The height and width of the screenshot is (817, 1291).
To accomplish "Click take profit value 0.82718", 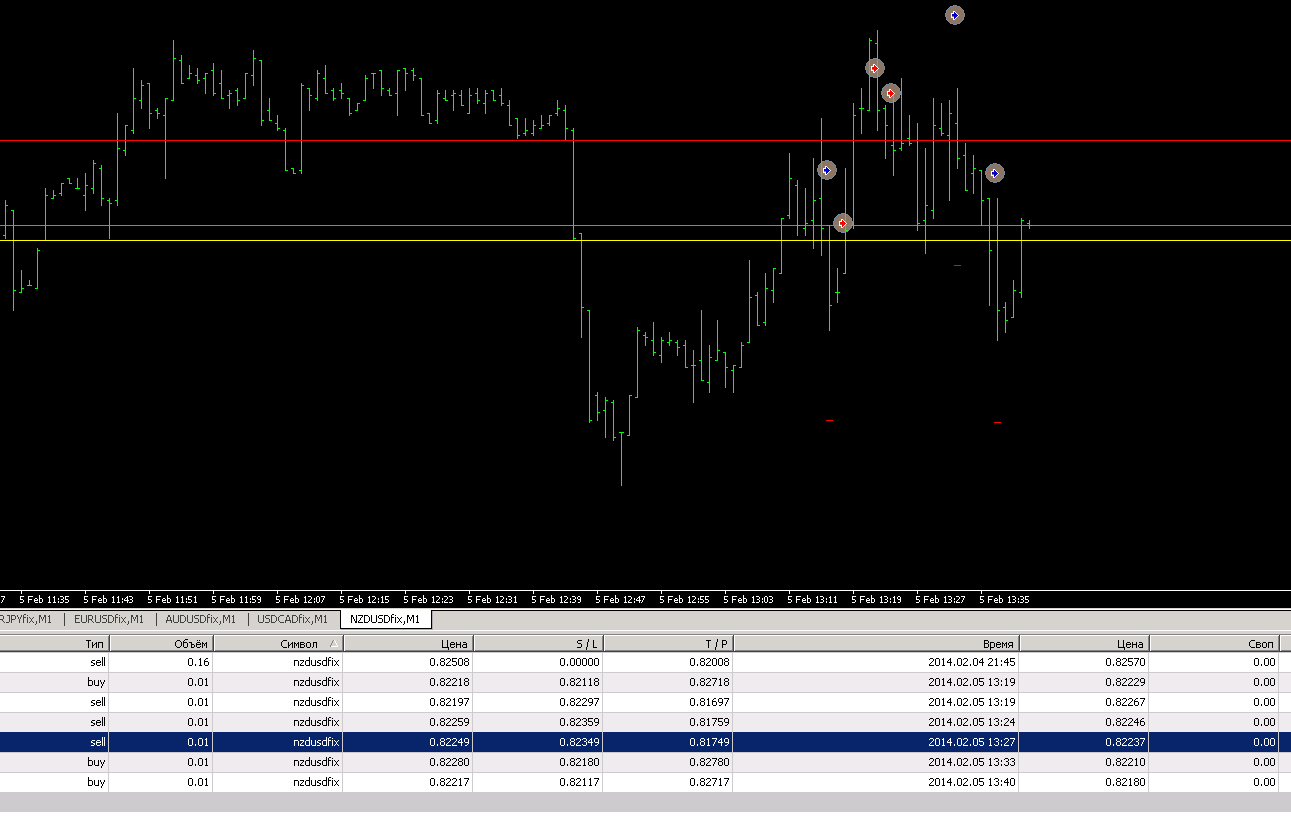I will 709,682.
